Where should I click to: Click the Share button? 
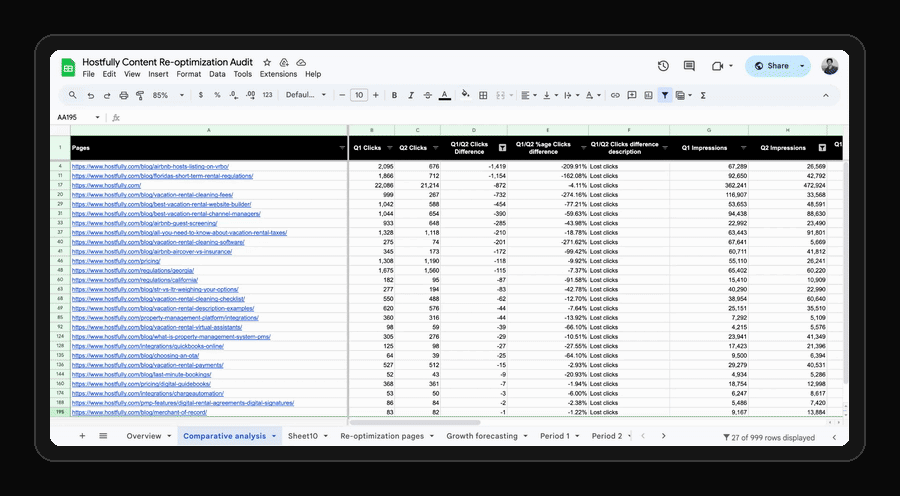pos(772,66)
